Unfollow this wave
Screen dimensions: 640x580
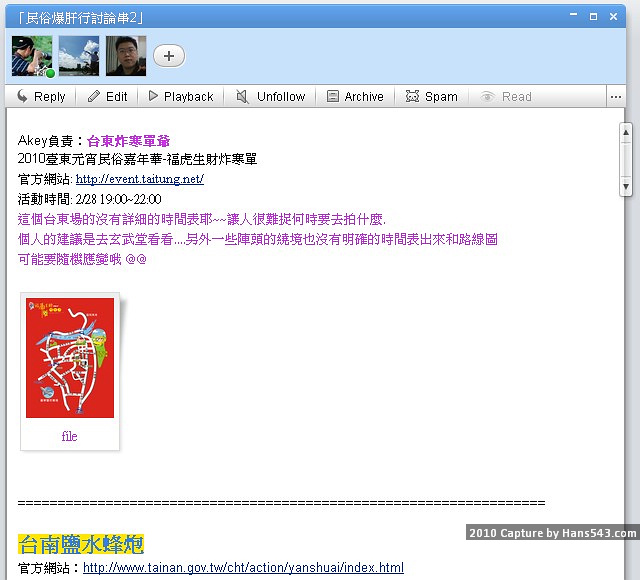[x=270, y=97]
